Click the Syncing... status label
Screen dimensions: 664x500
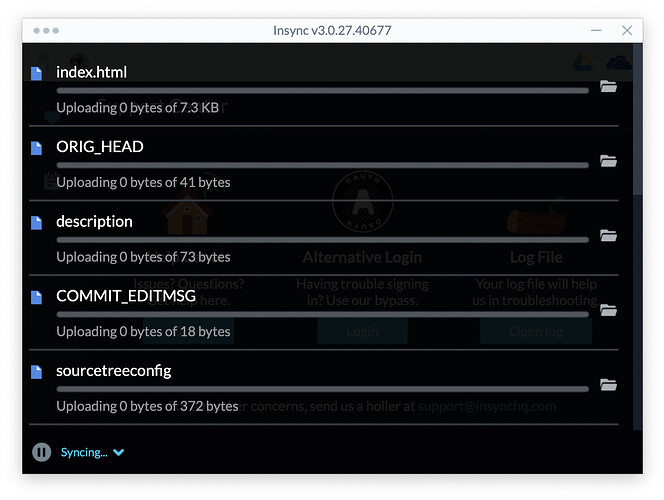pos(84,453)
